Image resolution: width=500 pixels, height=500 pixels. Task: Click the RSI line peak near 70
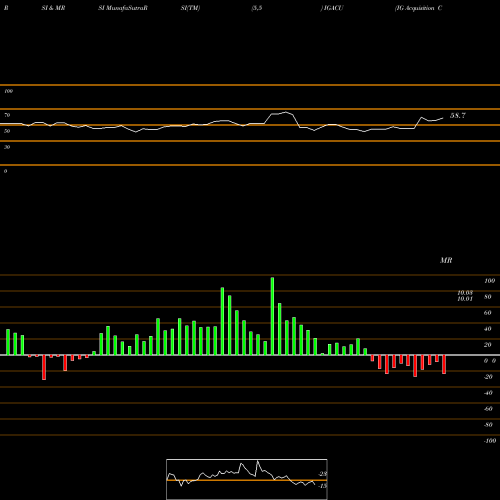(286, 112)
